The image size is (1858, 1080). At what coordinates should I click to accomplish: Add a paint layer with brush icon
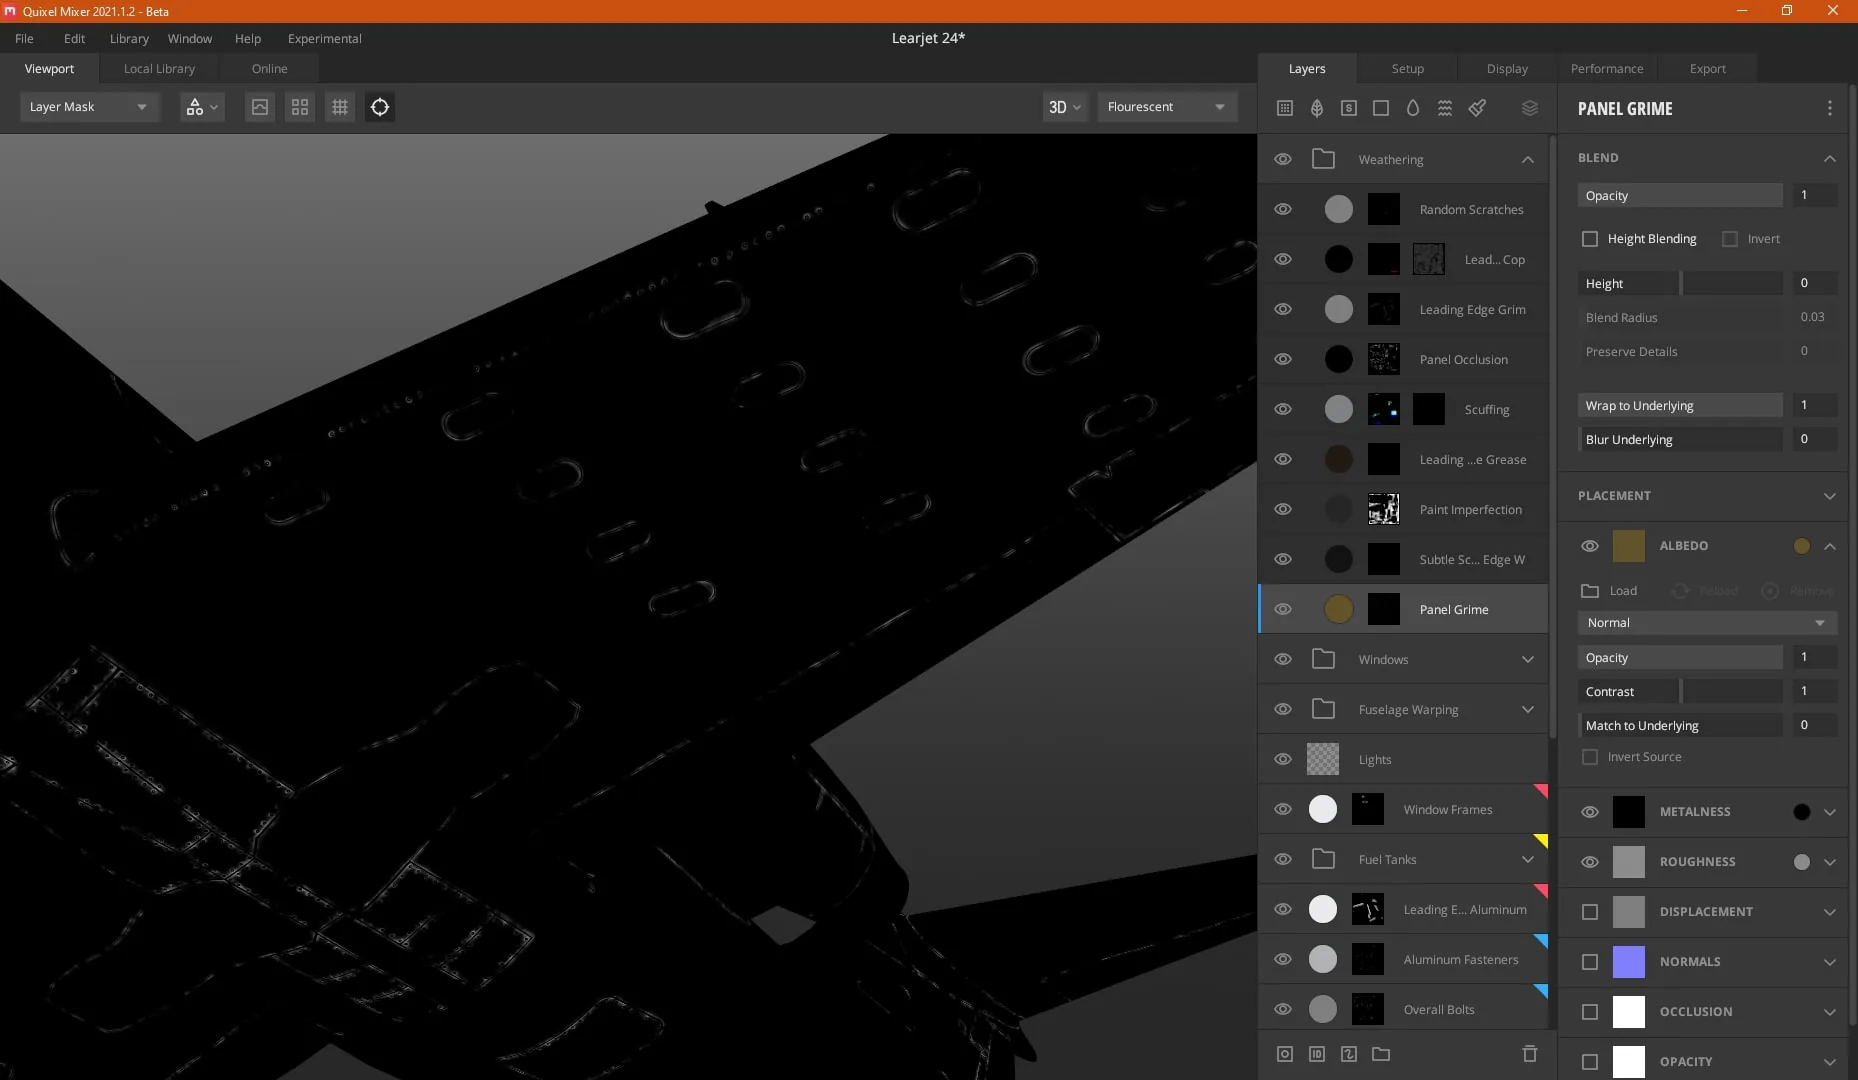tap(1477, 108)
